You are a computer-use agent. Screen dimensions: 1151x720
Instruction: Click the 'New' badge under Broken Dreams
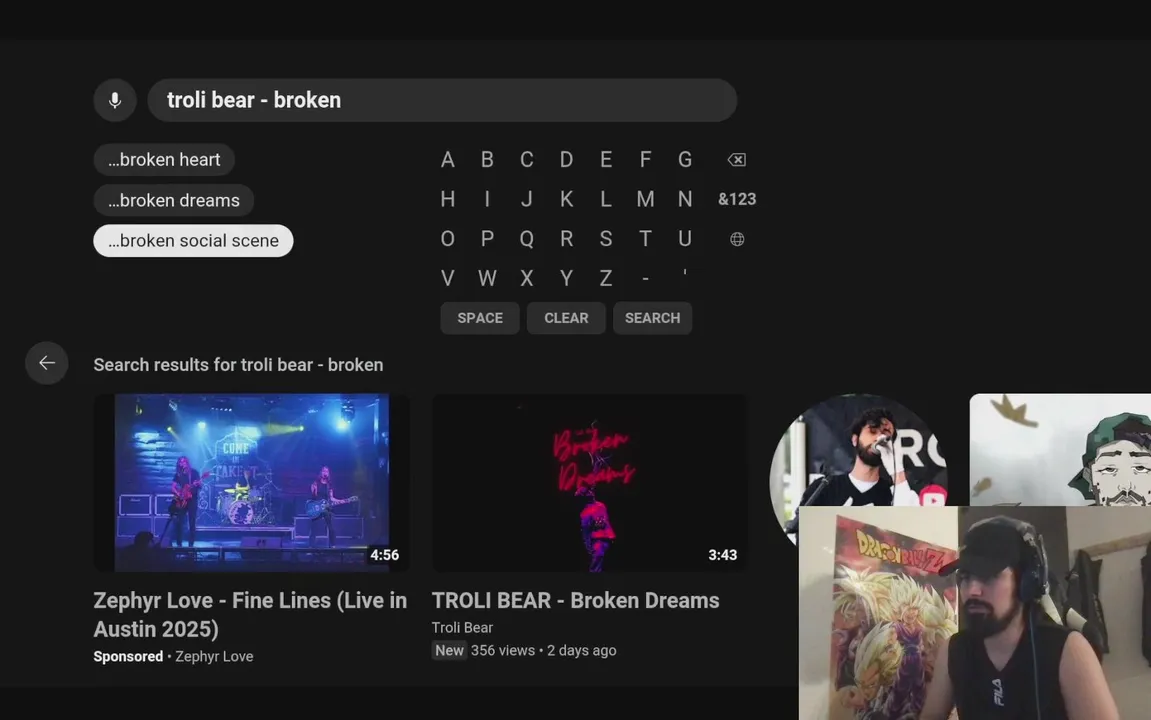pyautogui.click(x=449, y=650)
